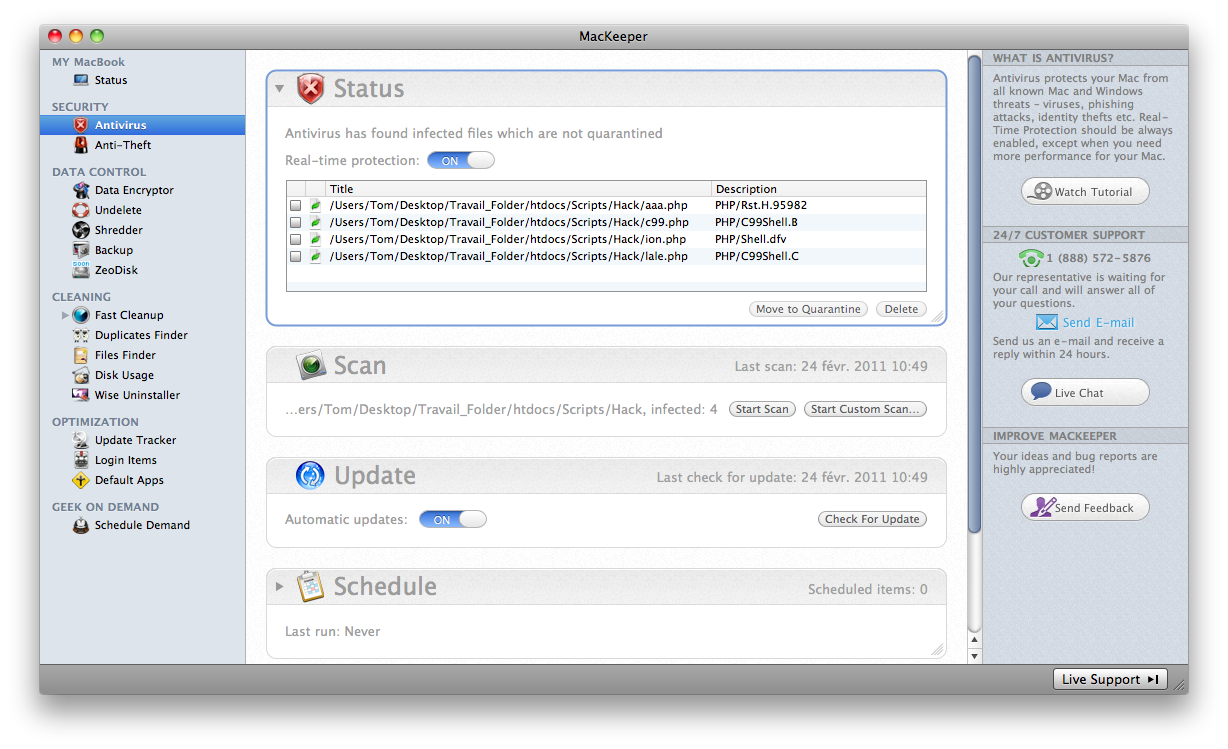This screenshot has width=1228, height=749.
Task: Click the Antivirus shield icon in sidebar
Action: click(x=81, y=125)
